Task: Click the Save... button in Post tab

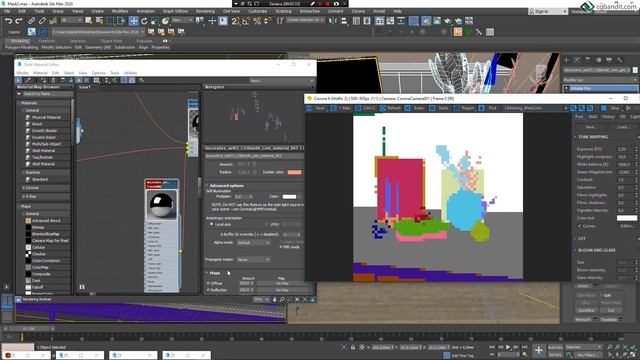Action: [590, 127]
